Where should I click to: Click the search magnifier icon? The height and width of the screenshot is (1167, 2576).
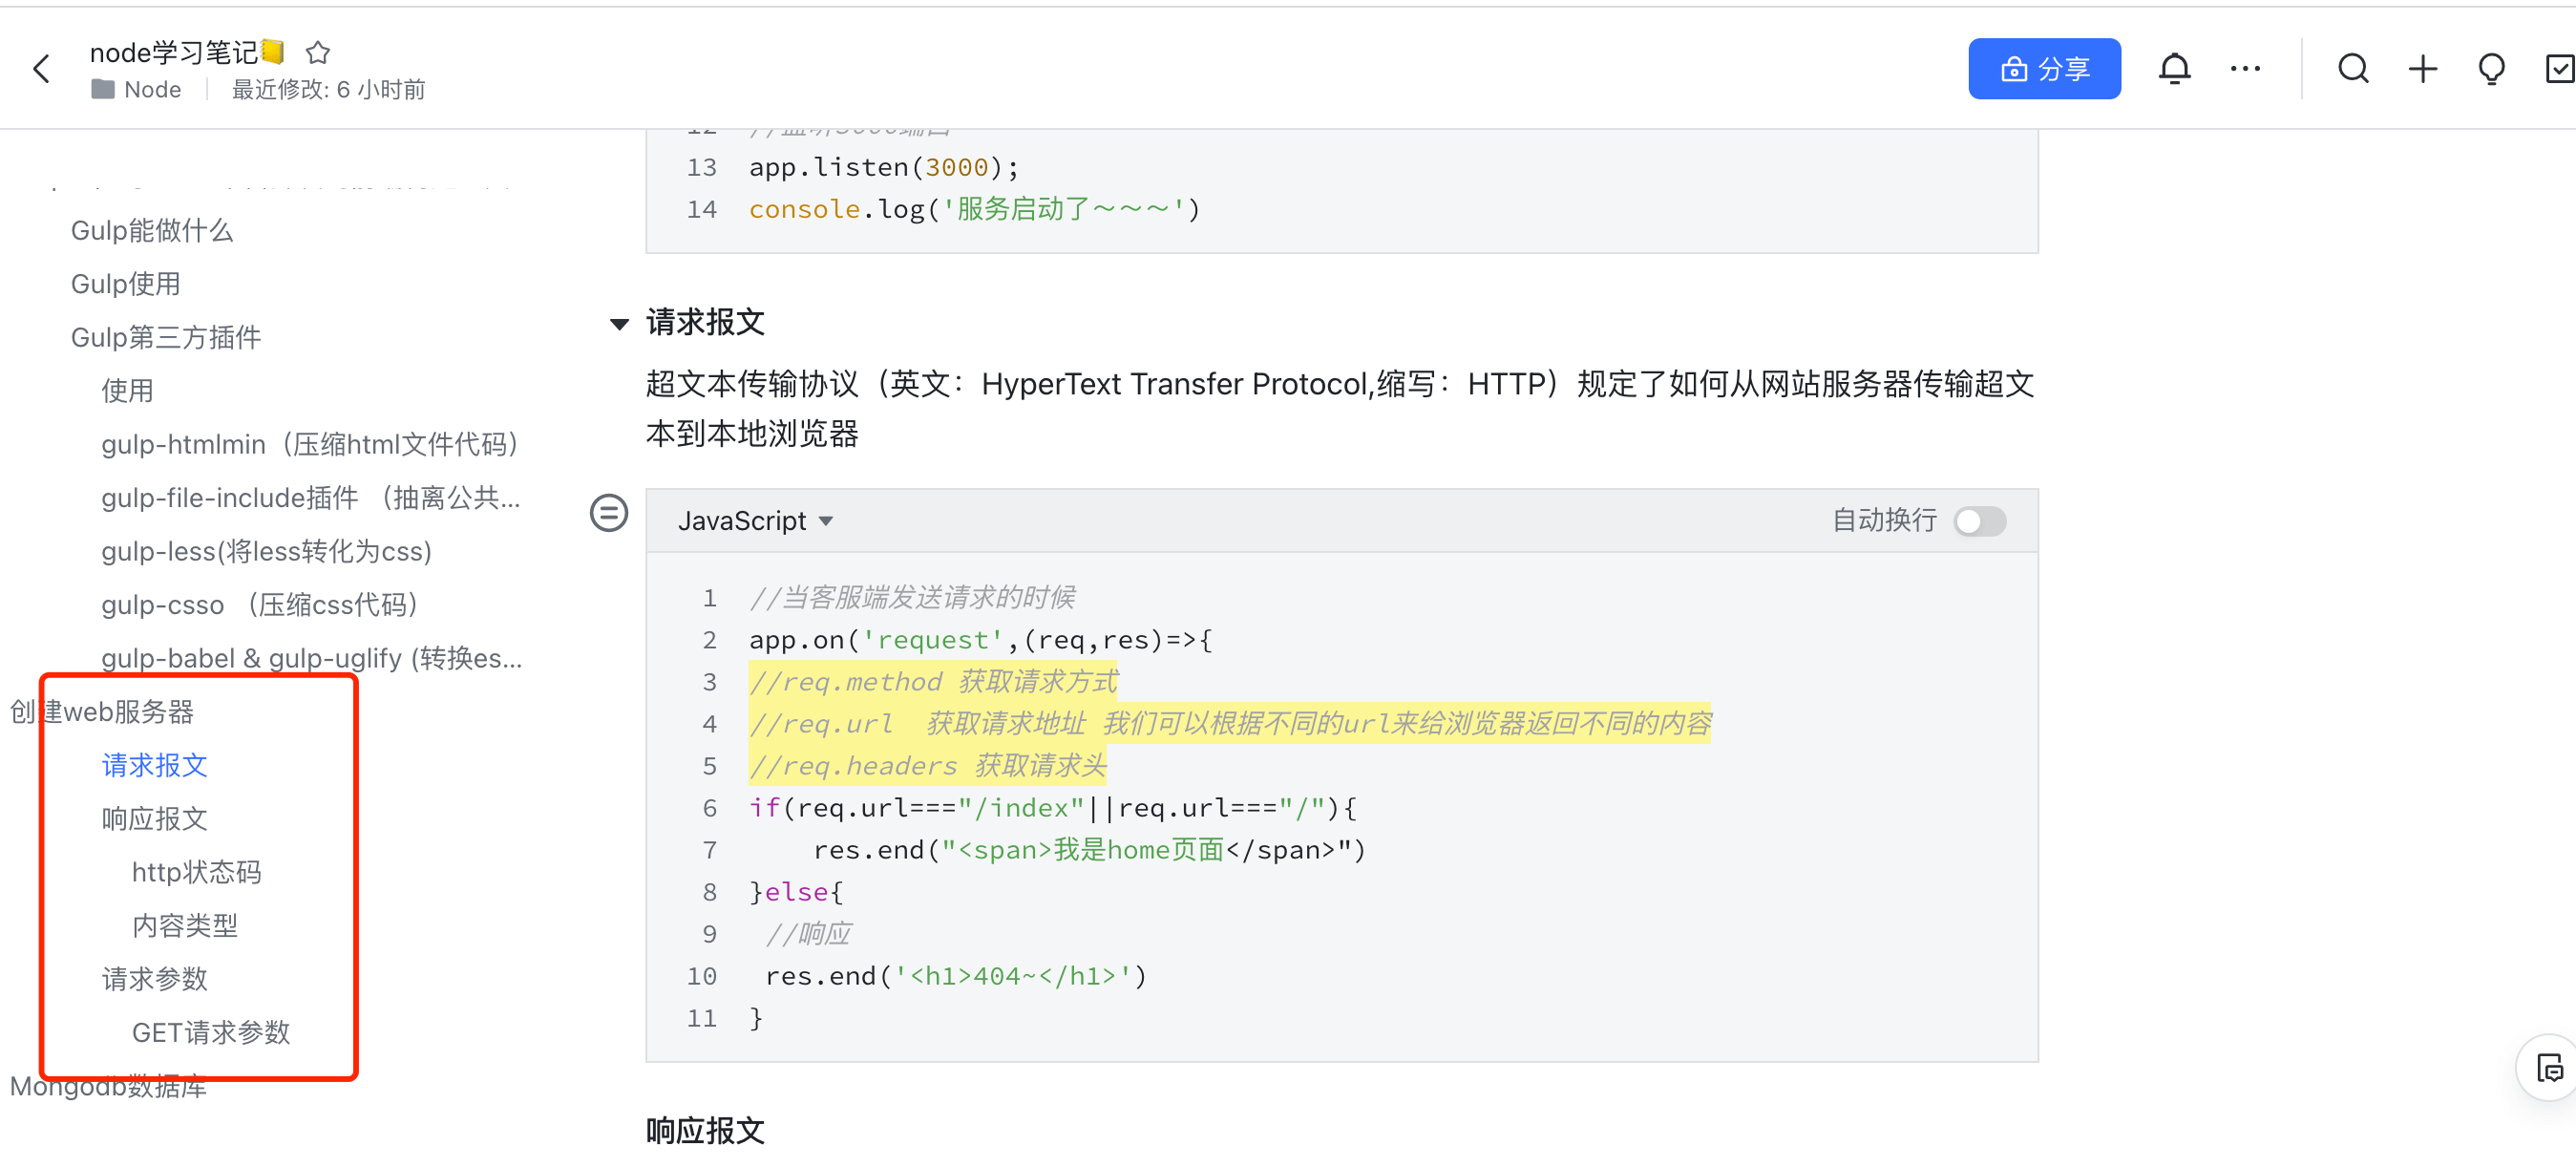pyautogui.click(x=2353, y=69)
